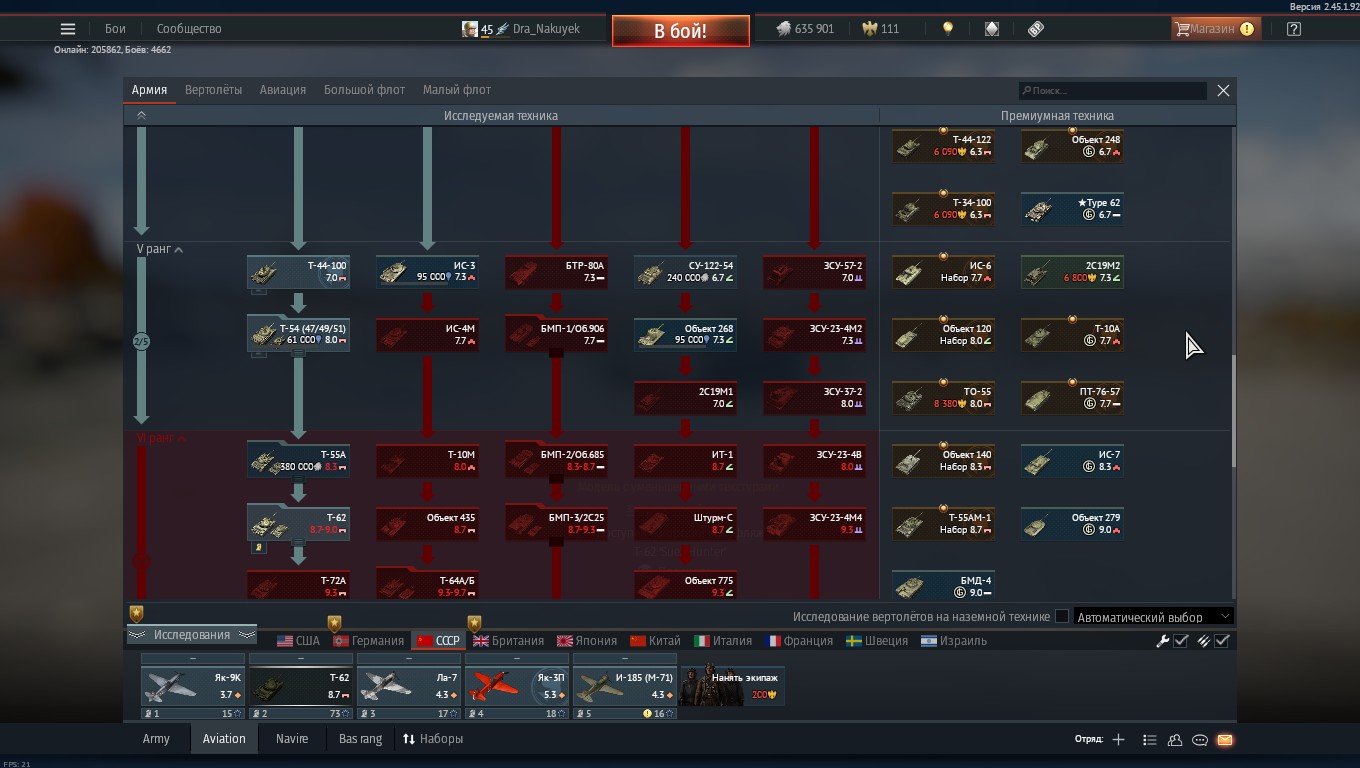
Task: Select the США nation tab
Action: tap(298, 641)
